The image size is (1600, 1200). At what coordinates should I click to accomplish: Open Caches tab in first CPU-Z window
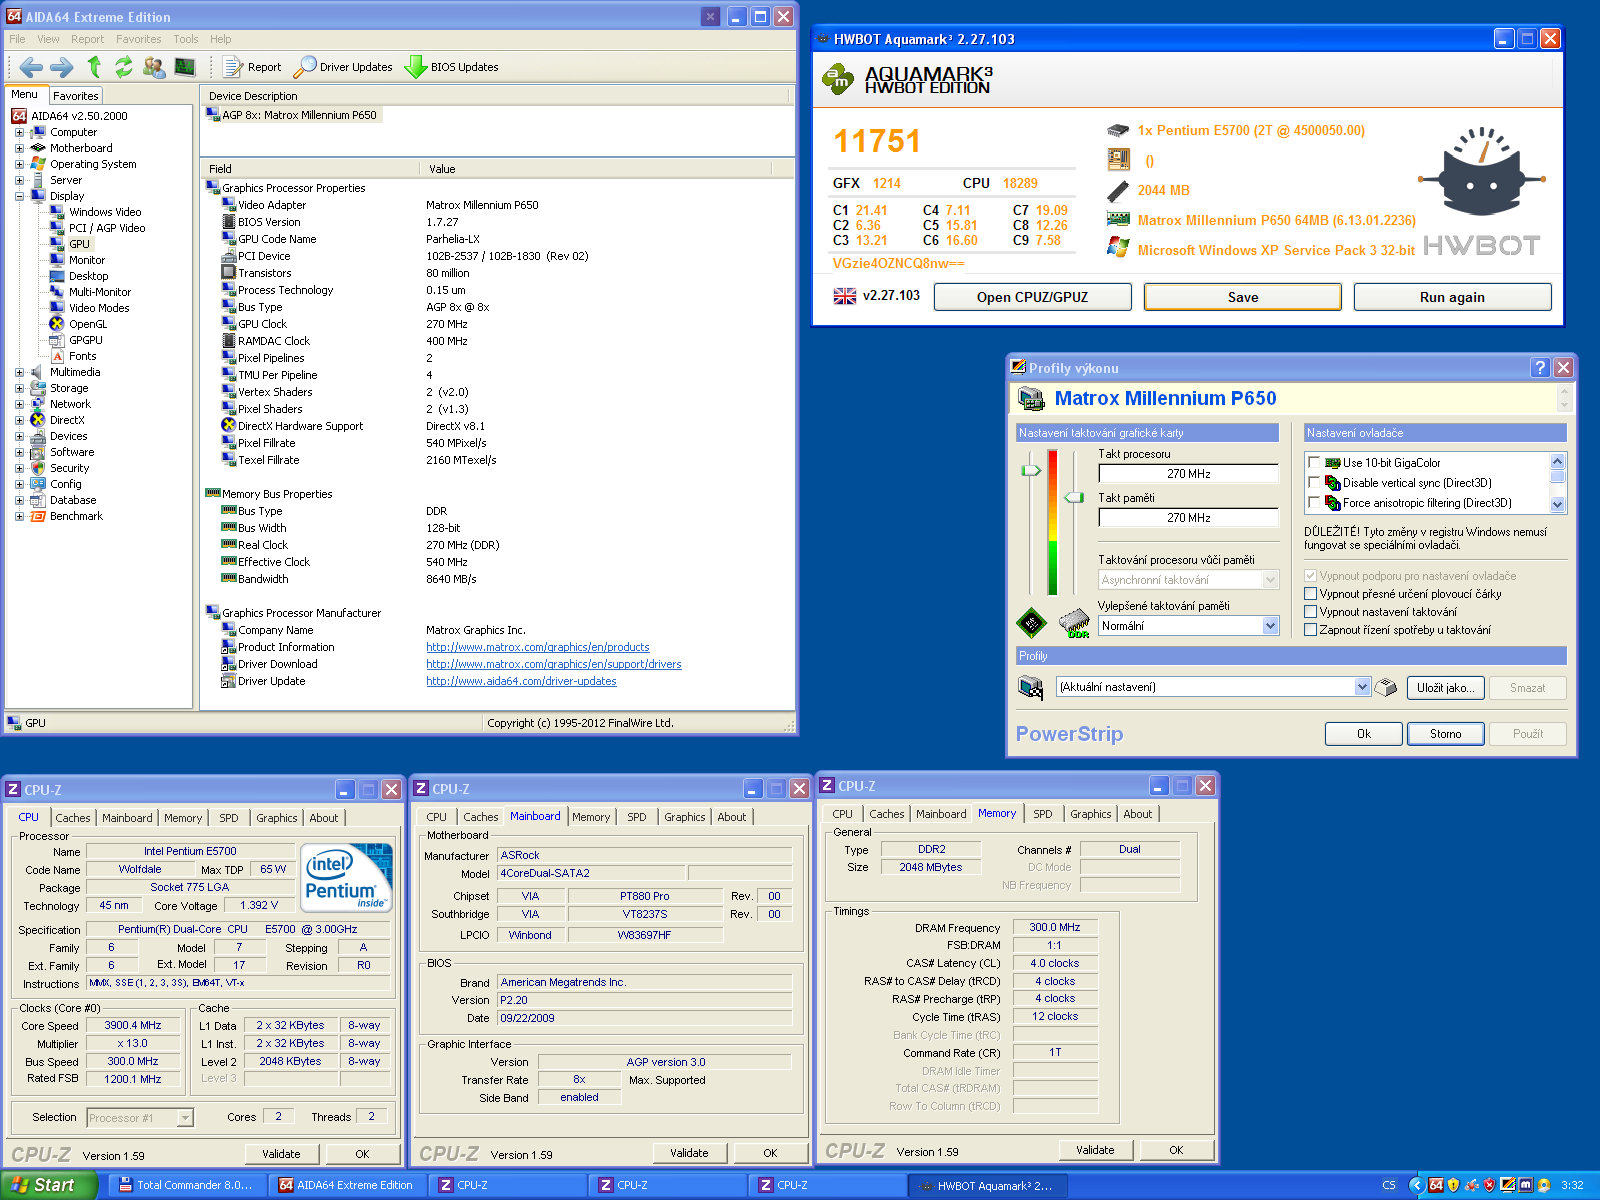(73, 818)
